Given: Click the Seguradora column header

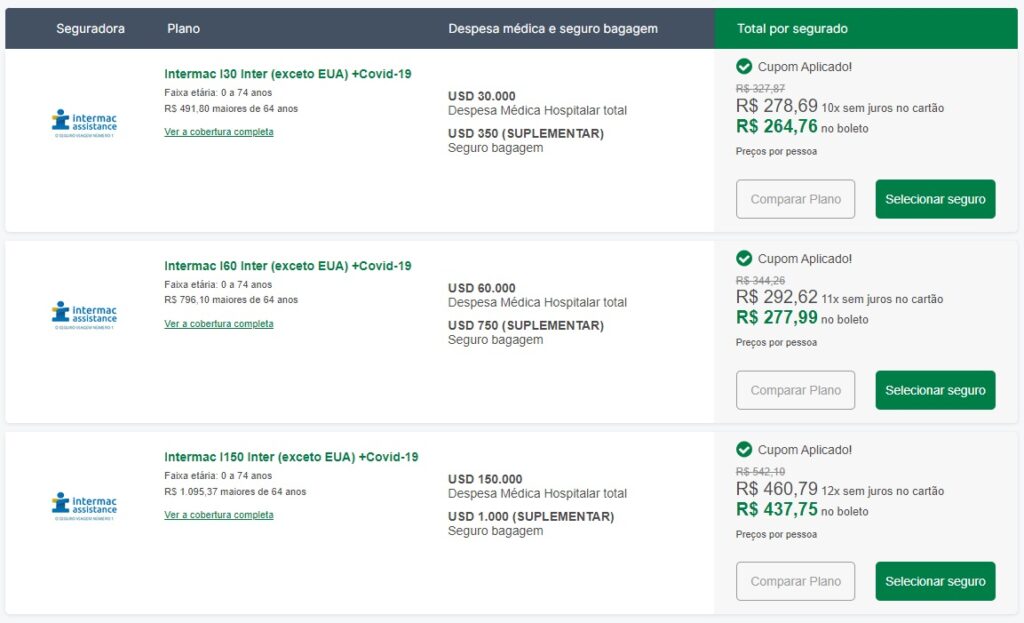Looking at the screenshot, I should [90, 29].
